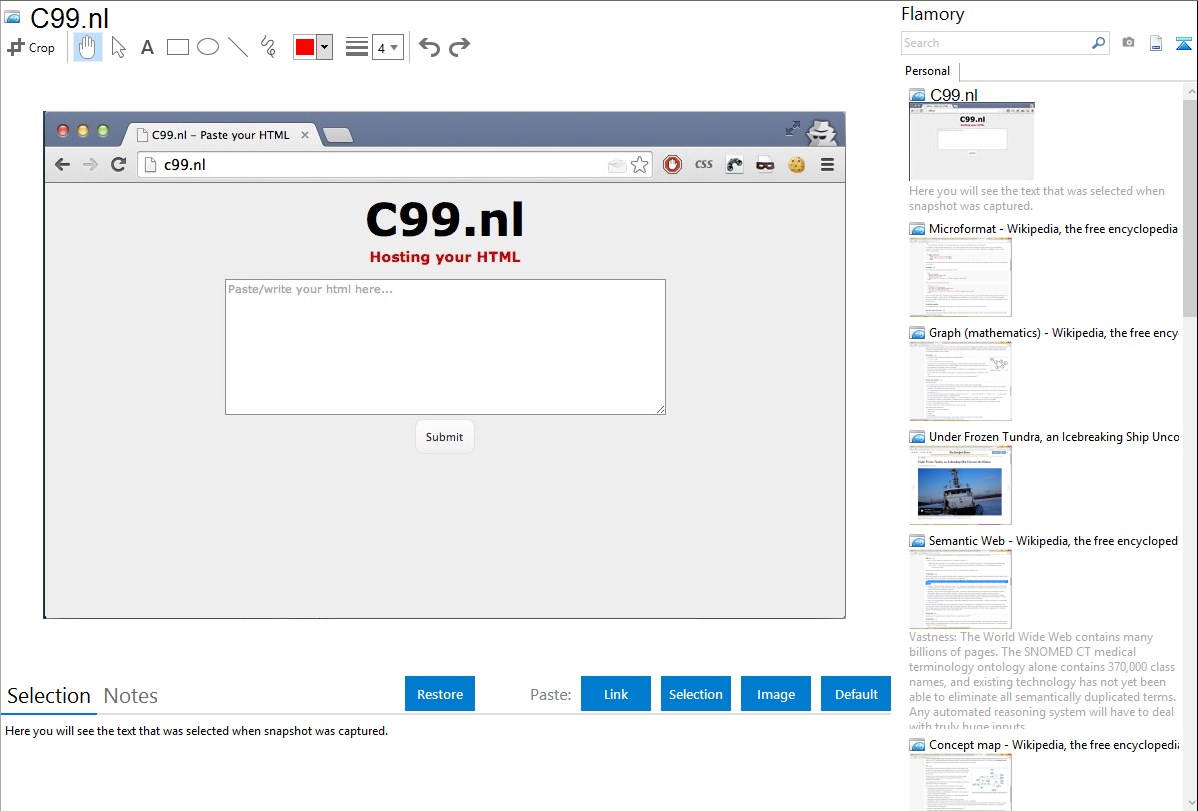Open the color picker dropdown arrow
This screenshot has height=811, width=1198.
pos(325,47)
